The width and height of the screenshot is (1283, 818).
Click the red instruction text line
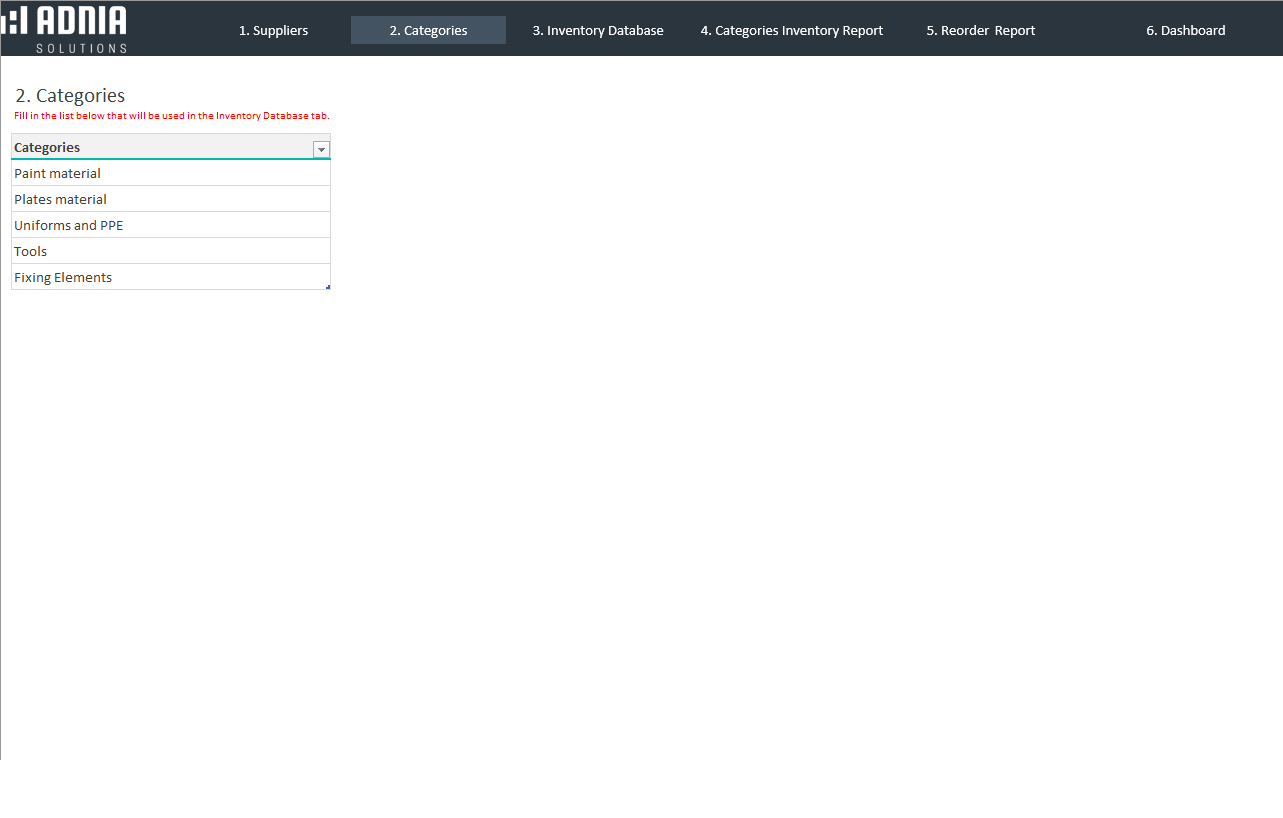click(171, 116)
